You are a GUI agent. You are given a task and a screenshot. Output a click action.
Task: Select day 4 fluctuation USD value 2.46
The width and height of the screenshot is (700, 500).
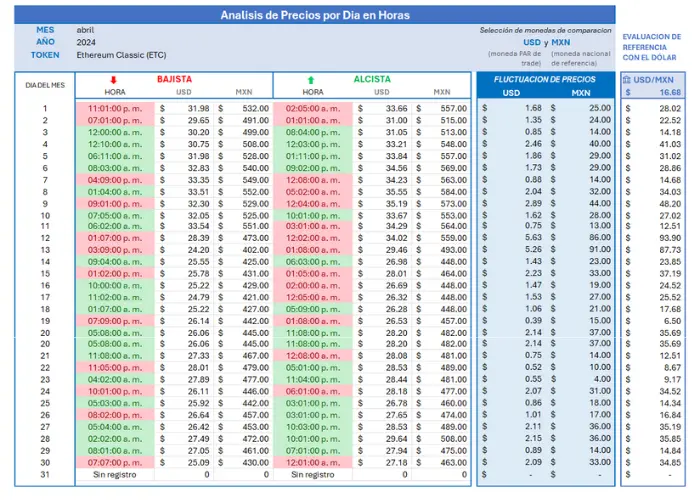pyautogui.click(x=533, y=144)
